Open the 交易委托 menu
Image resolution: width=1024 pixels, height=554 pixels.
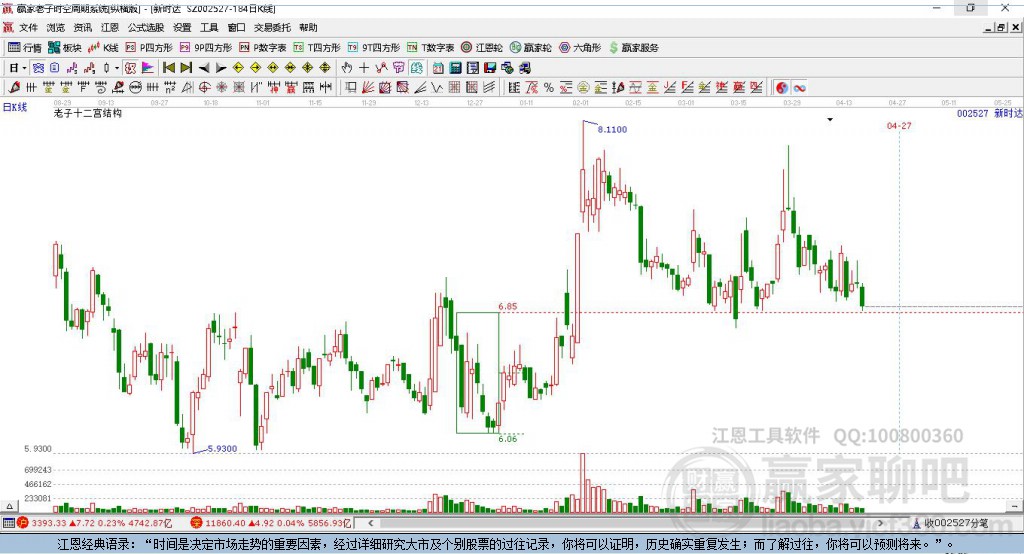tap(272, 27)
